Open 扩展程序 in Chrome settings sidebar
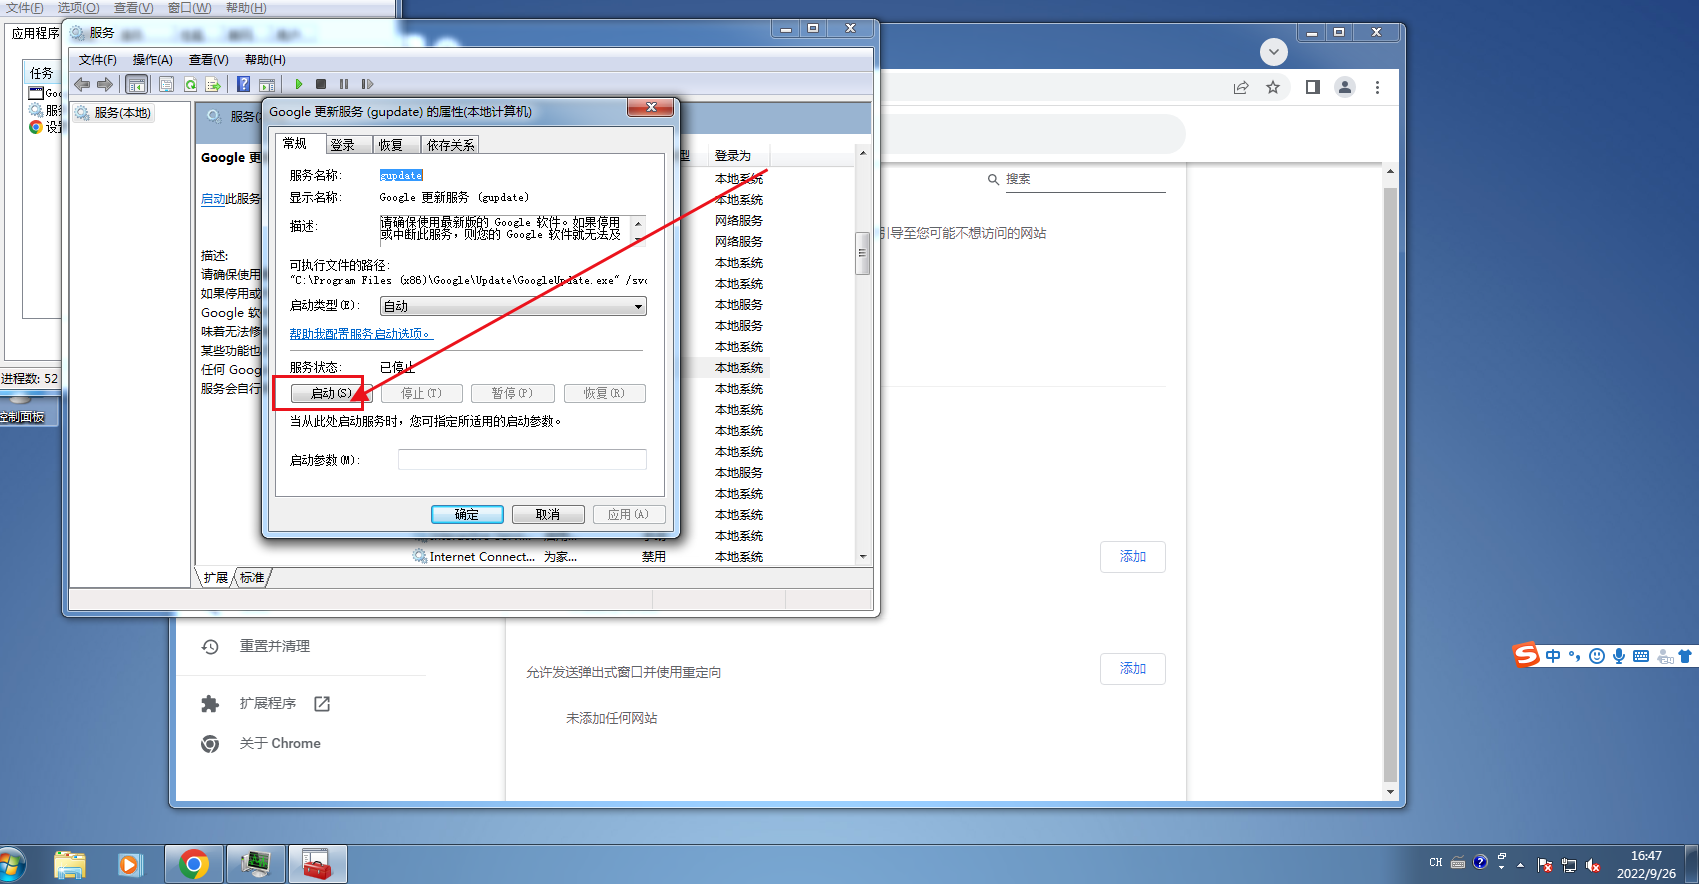1699x884 pixels. coord(268,703)
